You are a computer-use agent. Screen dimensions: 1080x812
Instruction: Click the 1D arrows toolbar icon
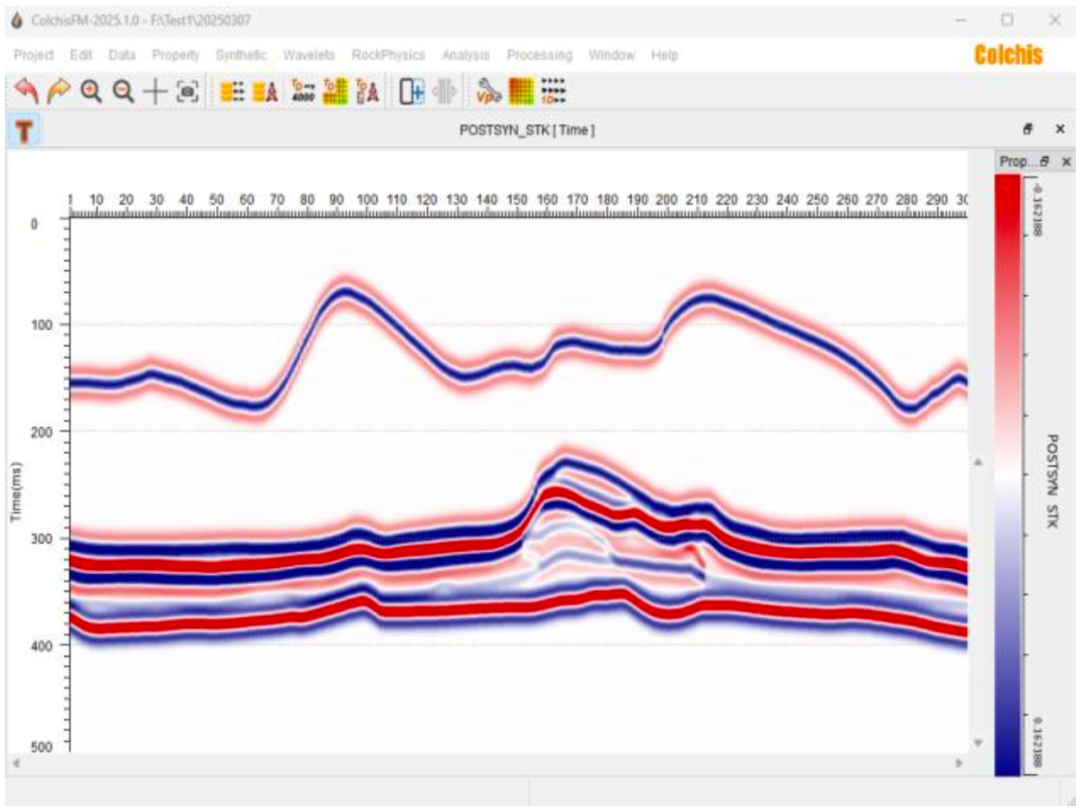pyautogui.click(x=553, y=91)
